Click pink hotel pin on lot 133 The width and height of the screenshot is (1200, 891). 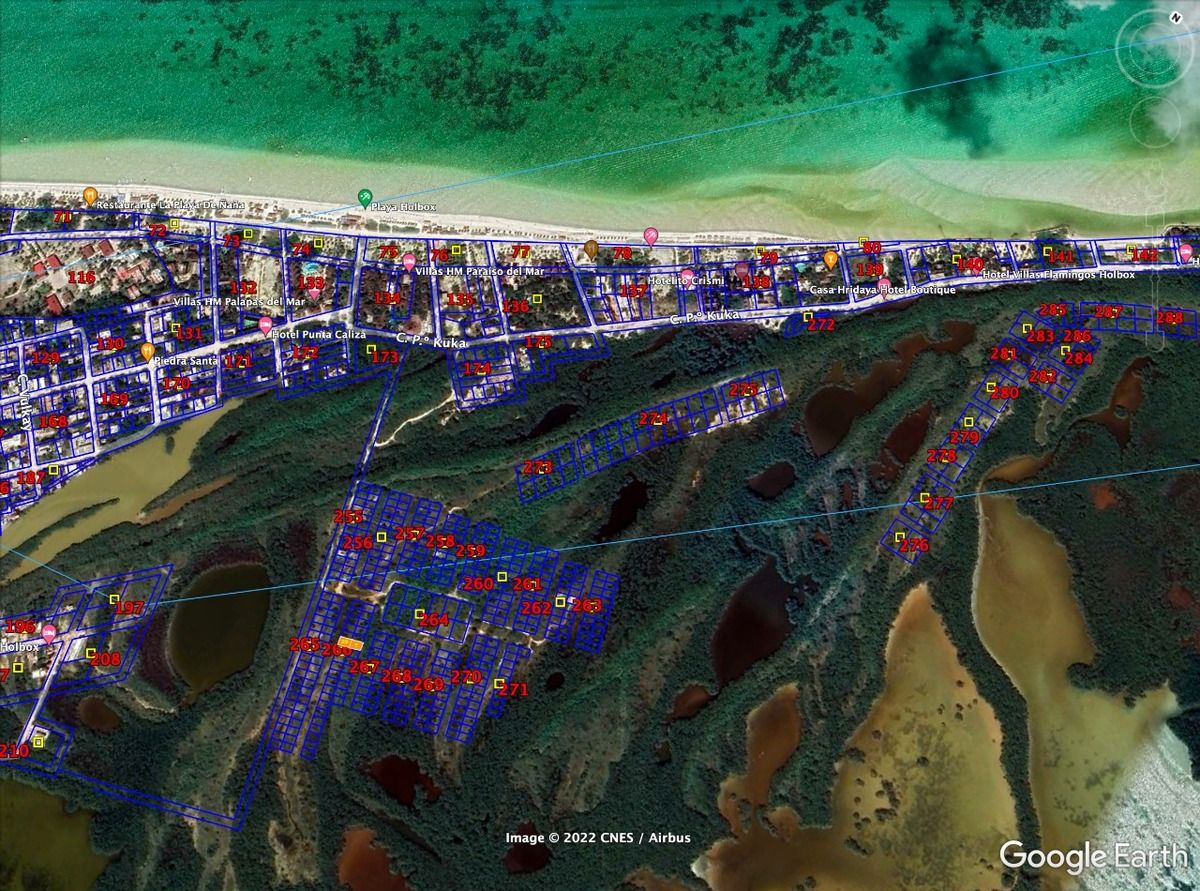[315, 292]
